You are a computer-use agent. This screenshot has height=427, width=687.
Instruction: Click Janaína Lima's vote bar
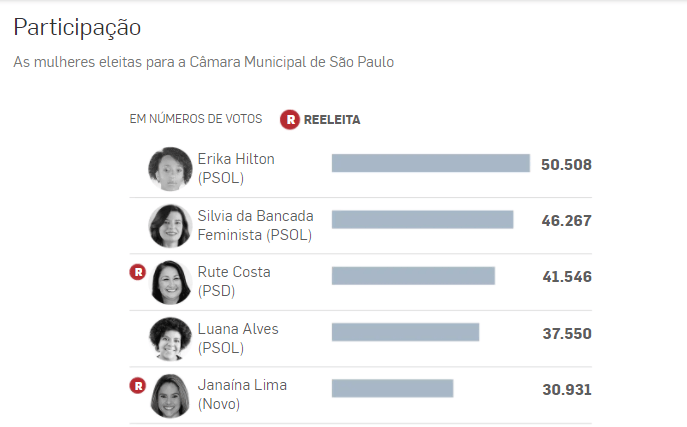pyautogui.click(x=392, y=388)
